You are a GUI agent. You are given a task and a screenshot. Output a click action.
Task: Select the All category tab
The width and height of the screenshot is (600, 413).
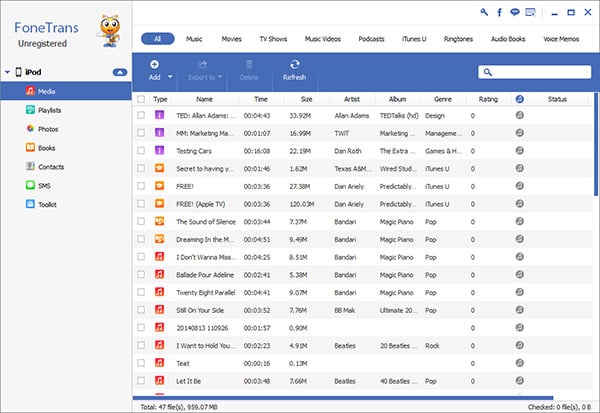tap(158, 39)
